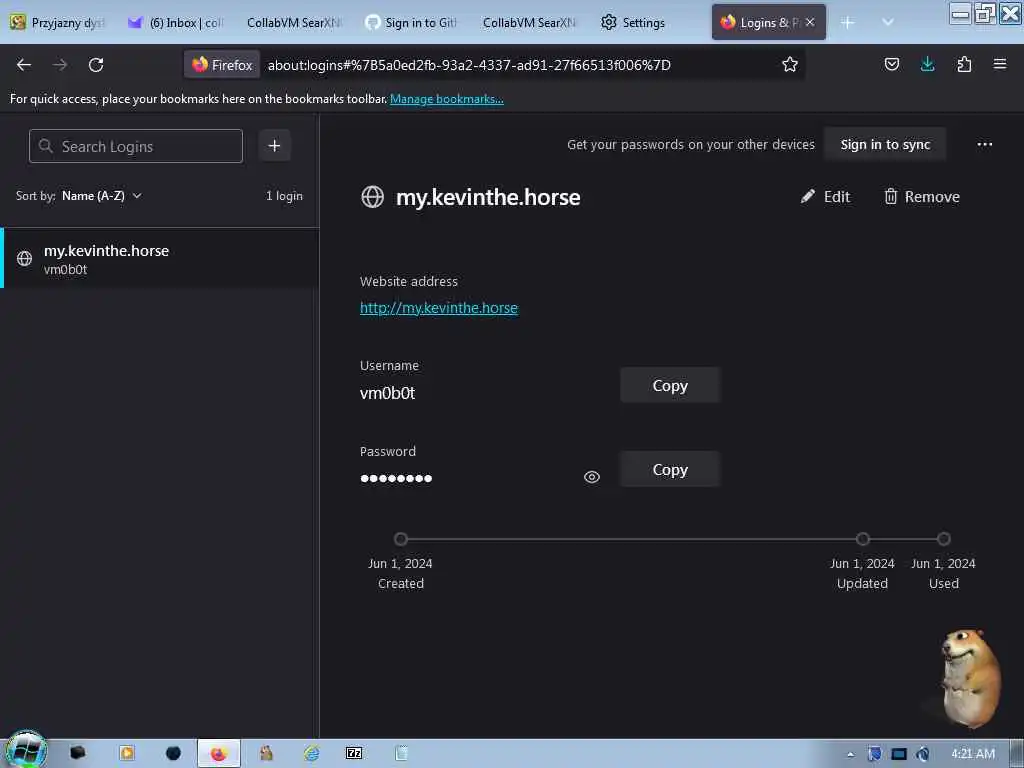Open the media player taskbar icon

(127, 753)
